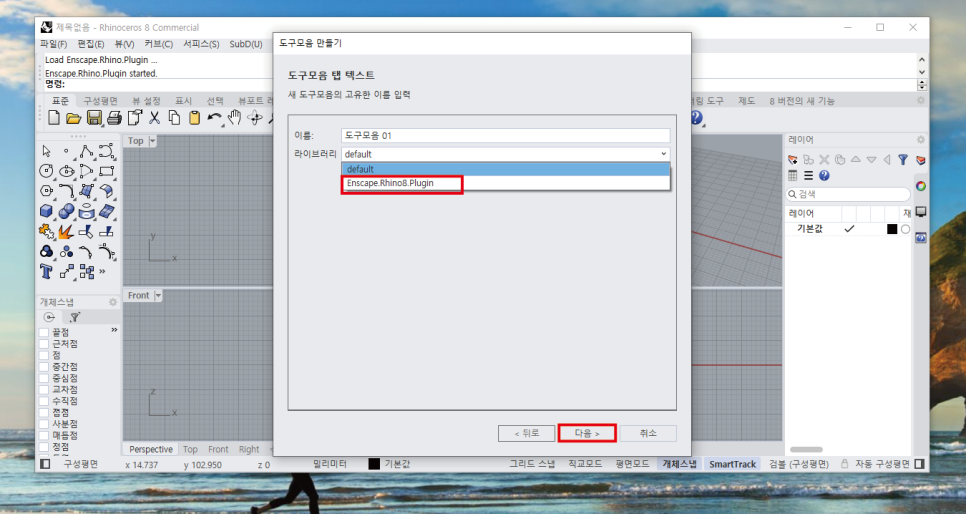Click the black color swatch of 기본값 layer
Image resolution: width=966 pixels, height=514 pixels.
(891, 229)
